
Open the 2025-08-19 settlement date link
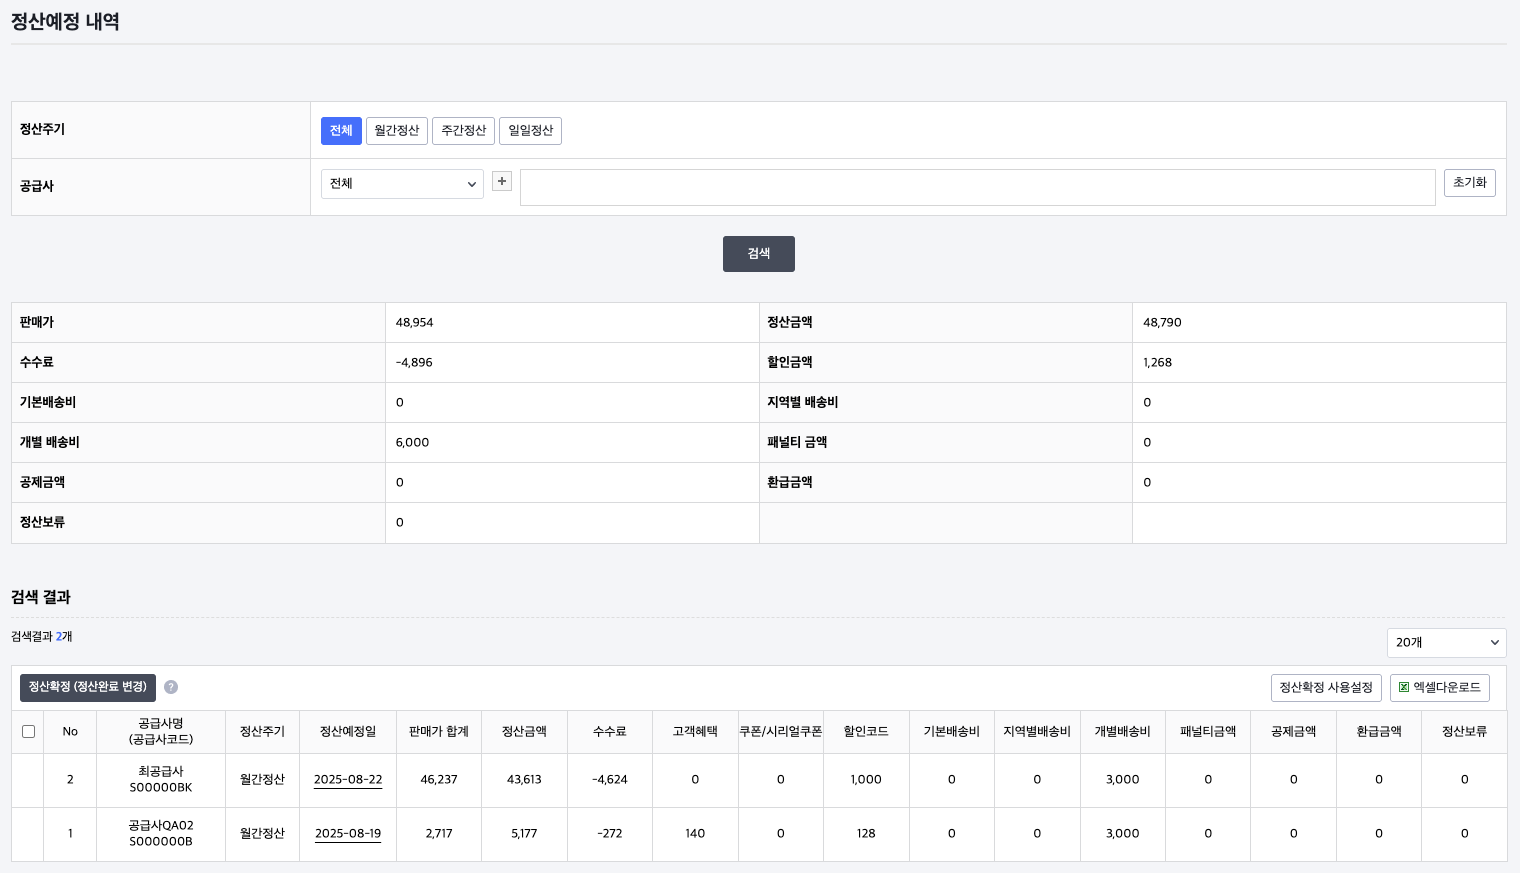click(348, 834)
